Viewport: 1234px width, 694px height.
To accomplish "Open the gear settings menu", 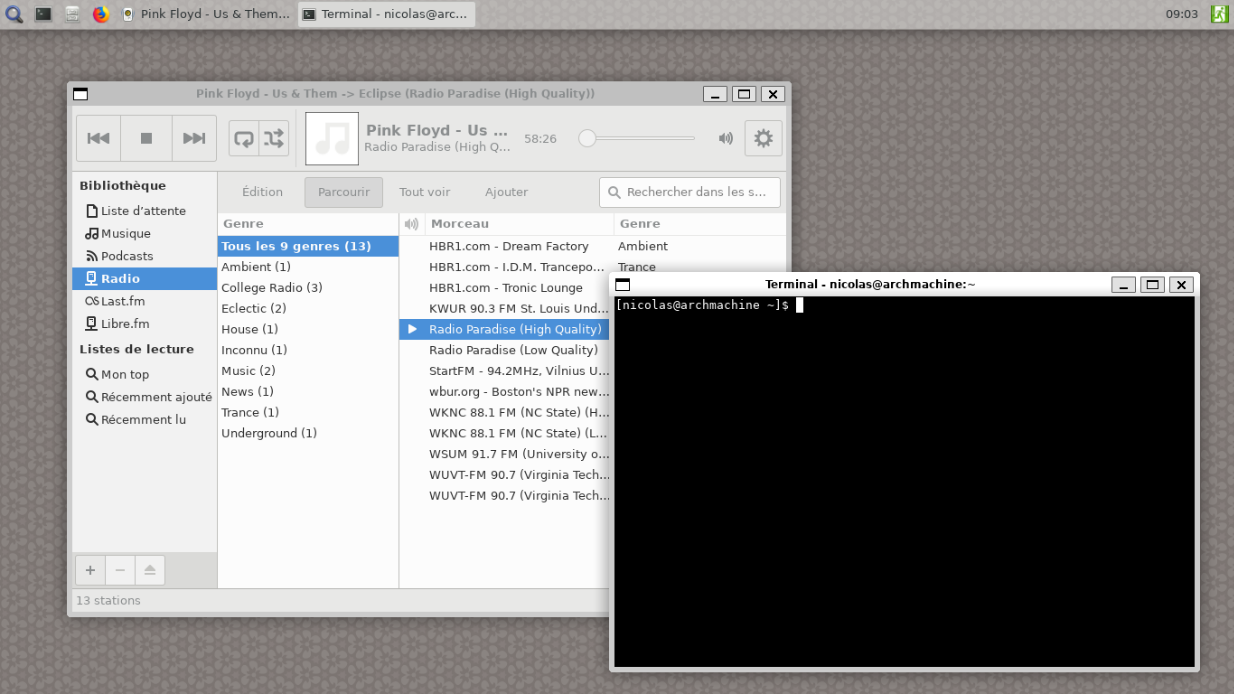I will [x=763, y=139].
